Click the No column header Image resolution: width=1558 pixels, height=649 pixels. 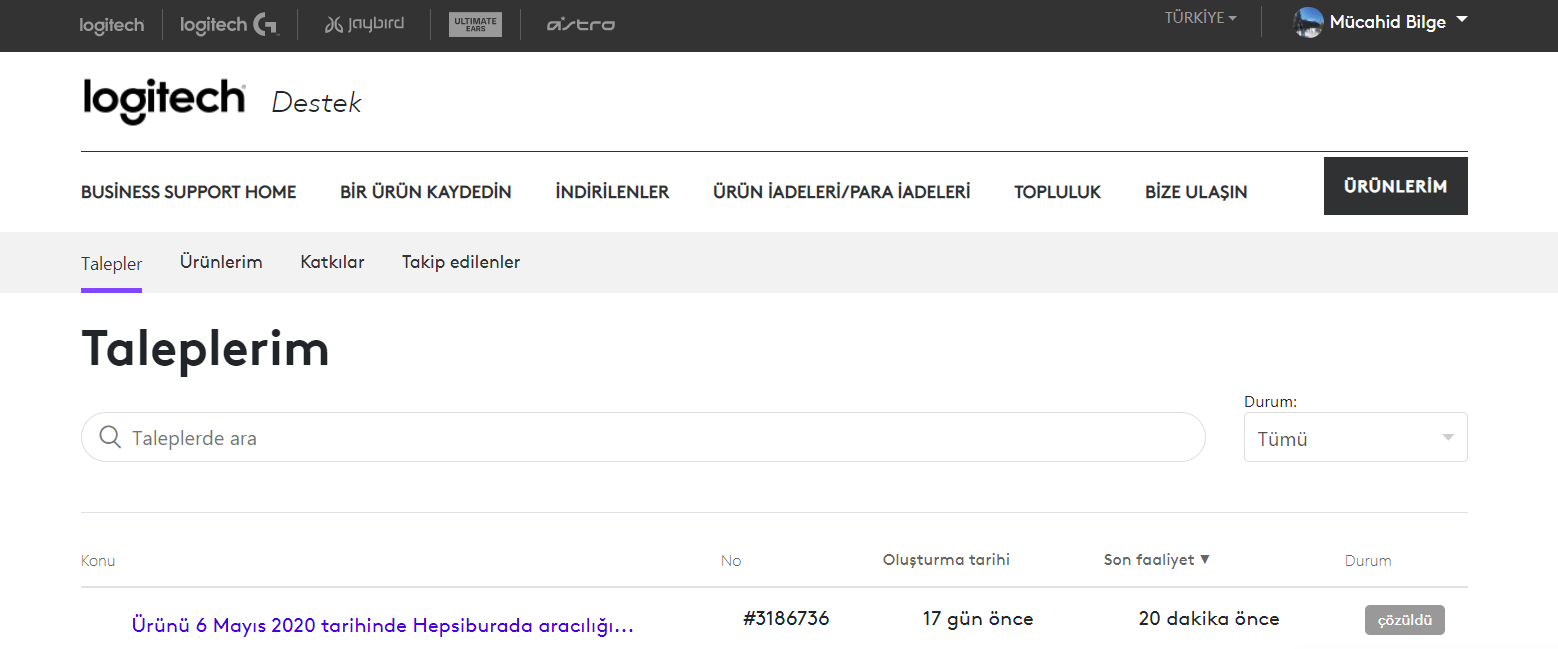coord(731,561)
